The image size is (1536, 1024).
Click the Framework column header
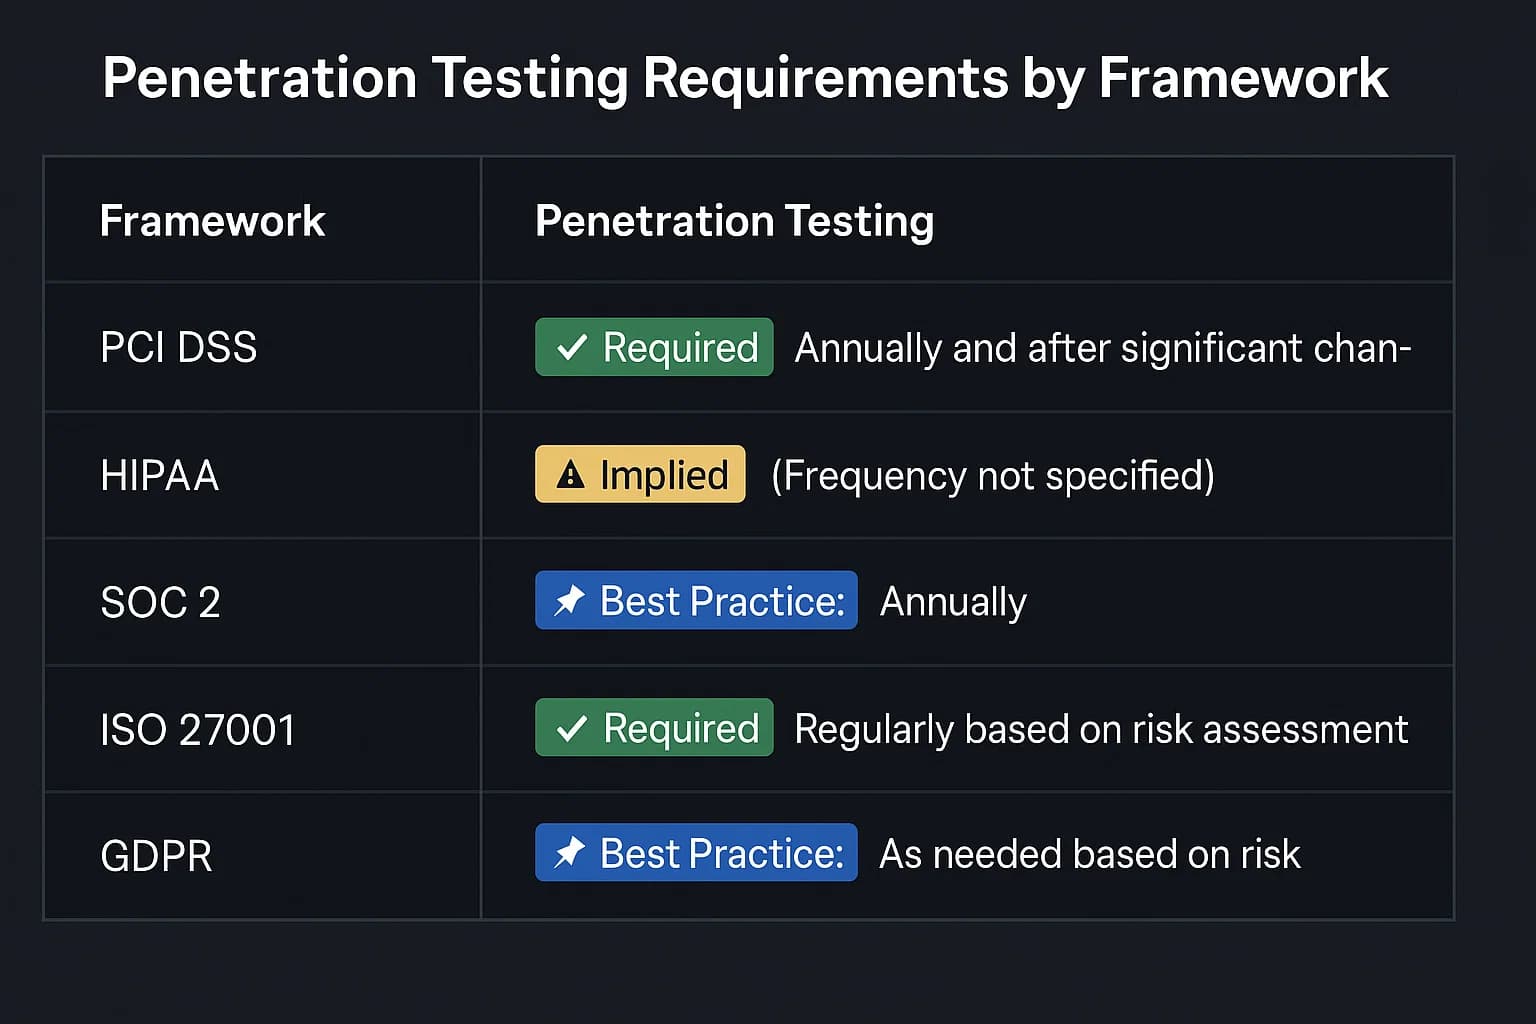click(x=212, y=221)
